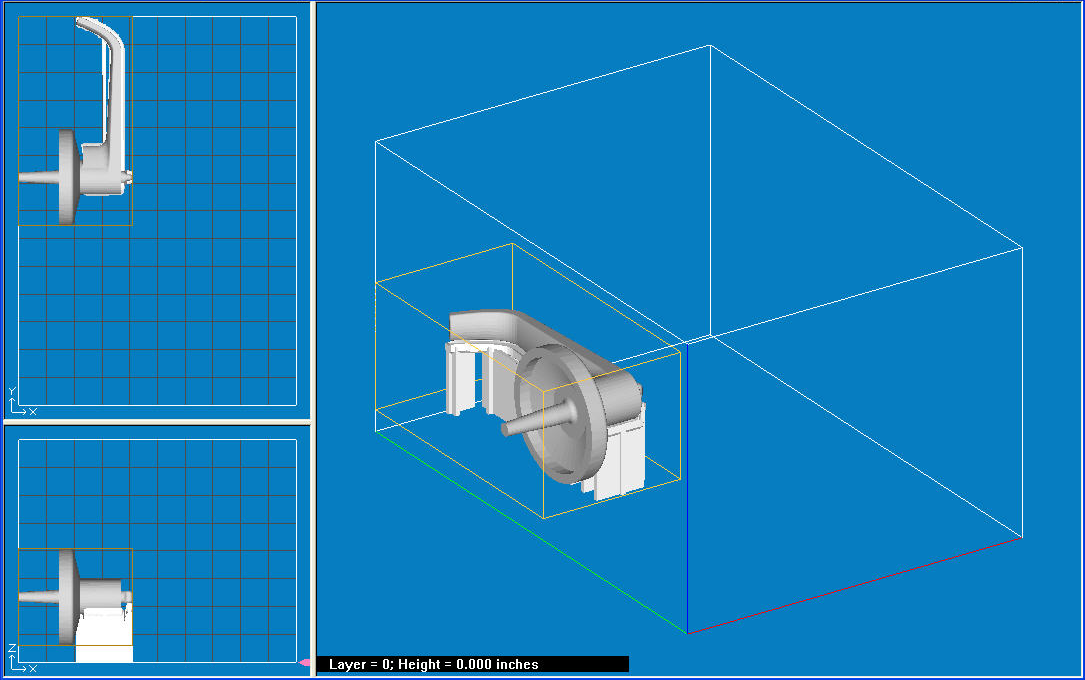Click the Z-X axis indicator in the front view

tap(21, 659)
